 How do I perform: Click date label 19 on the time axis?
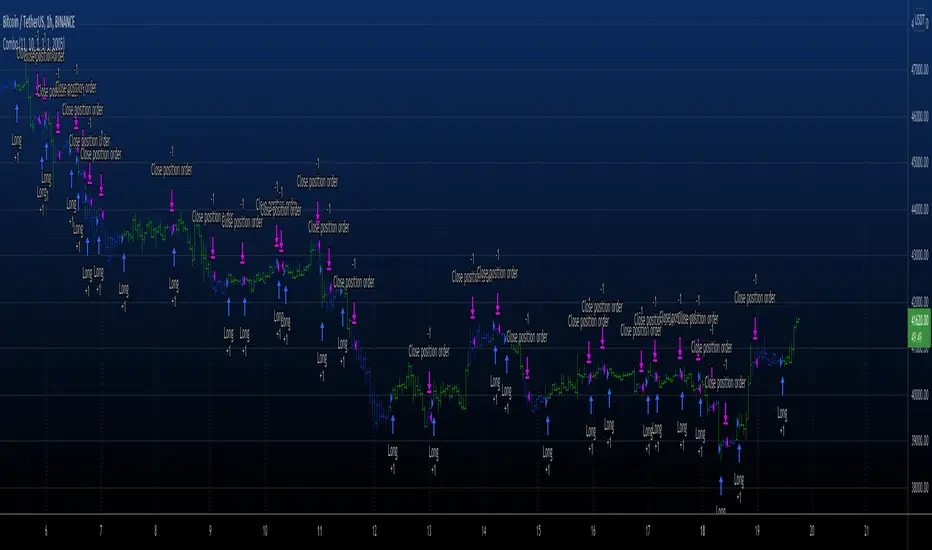point(757,530)
